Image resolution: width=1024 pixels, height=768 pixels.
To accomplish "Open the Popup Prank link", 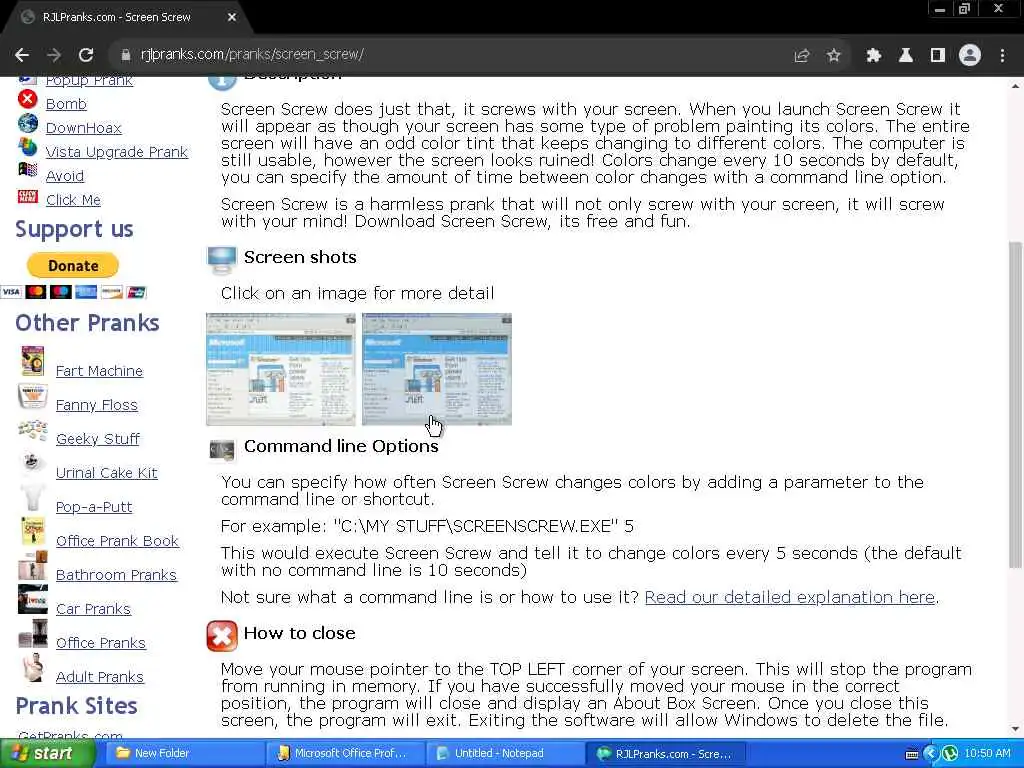I will [89, 80].
